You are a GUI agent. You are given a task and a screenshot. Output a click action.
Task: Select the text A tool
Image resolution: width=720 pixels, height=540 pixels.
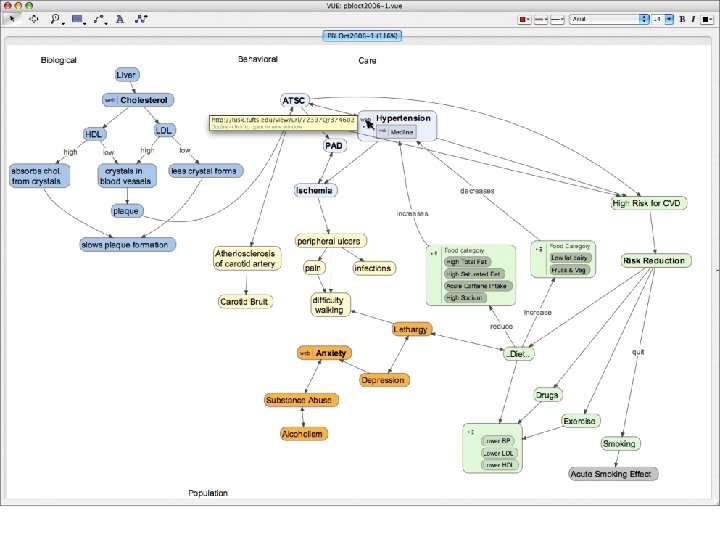(120, 19)
